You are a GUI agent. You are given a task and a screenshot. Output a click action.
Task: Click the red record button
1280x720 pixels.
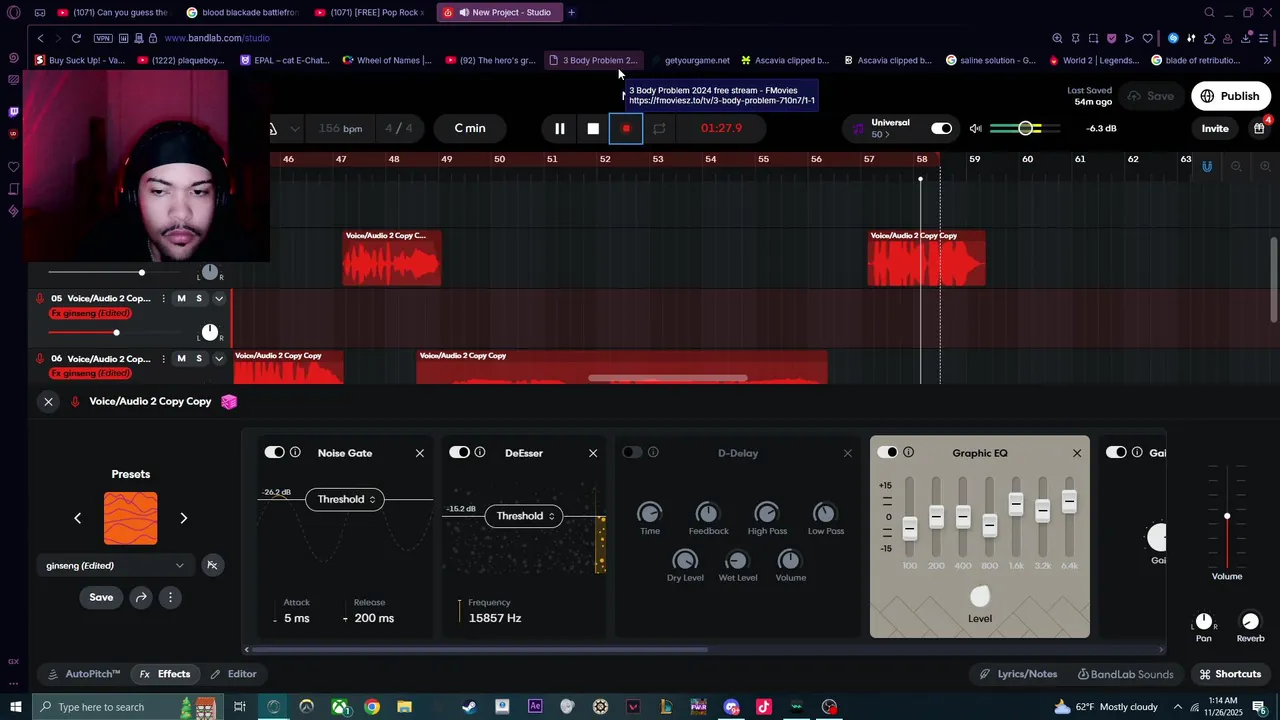click(x=626, y=128)
